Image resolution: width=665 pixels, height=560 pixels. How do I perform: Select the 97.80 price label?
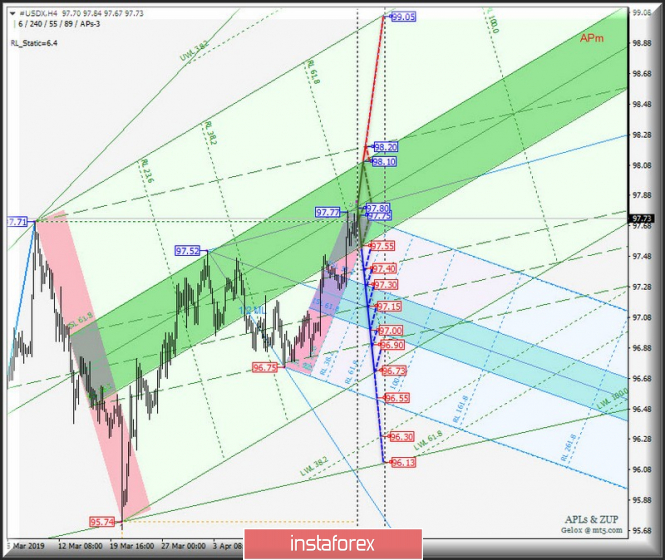(x=377, y=208)
